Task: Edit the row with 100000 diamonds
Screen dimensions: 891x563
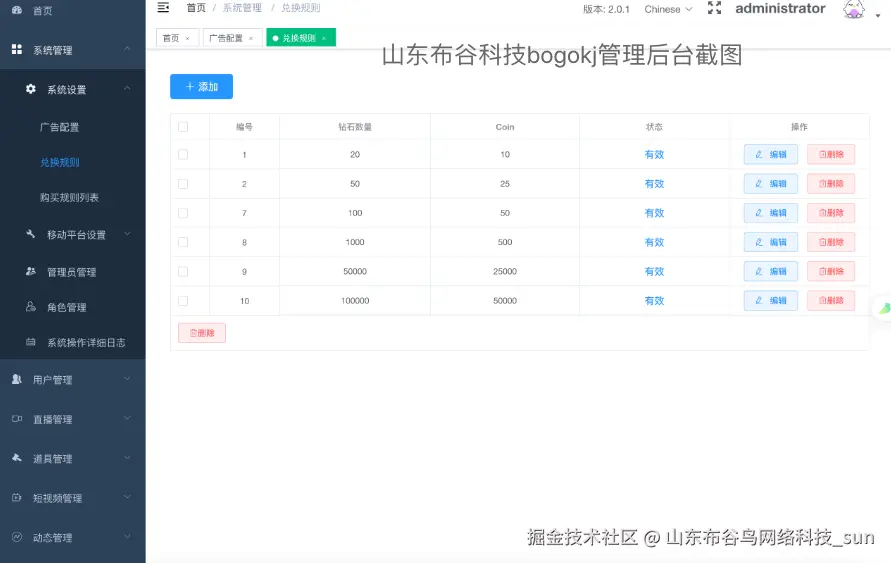Action: coord(771,301)
